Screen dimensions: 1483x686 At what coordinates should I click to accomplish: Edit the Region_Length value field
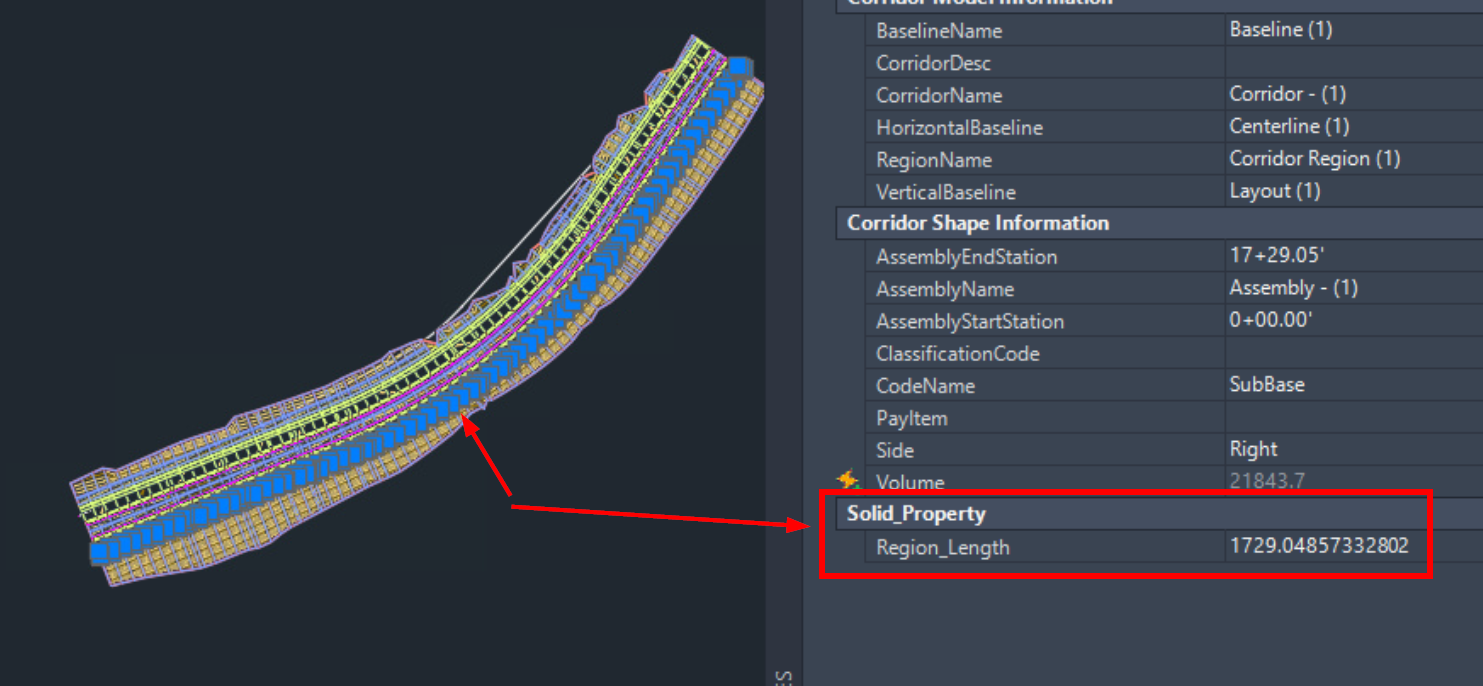(x=1322, y=546)
